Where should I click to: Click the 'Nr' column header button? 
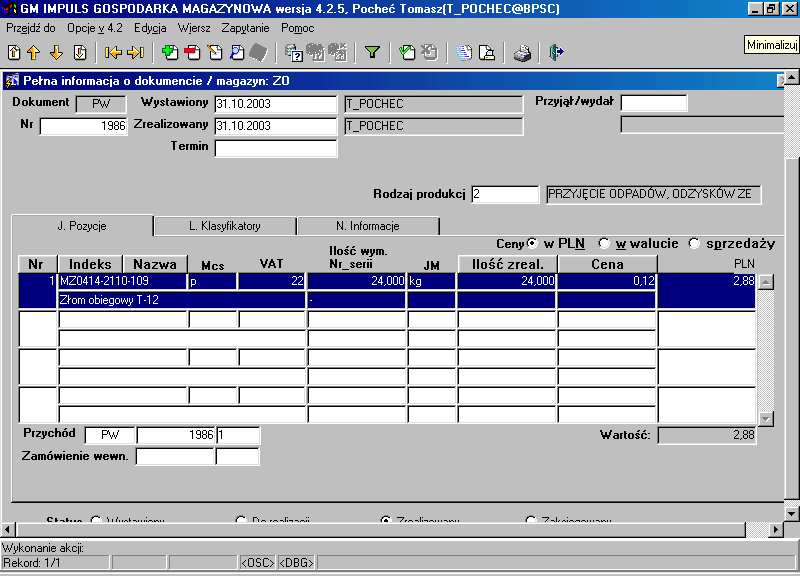click(36, 264)
